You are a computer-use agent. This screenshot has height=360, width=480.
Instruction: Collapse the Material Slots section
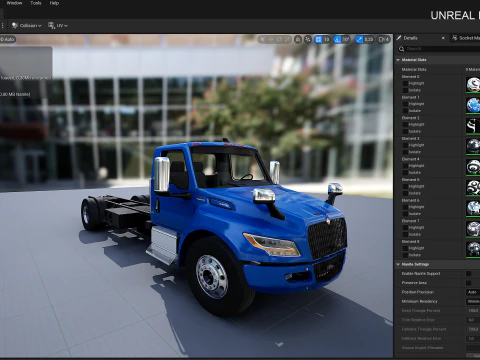pos(398,60)
